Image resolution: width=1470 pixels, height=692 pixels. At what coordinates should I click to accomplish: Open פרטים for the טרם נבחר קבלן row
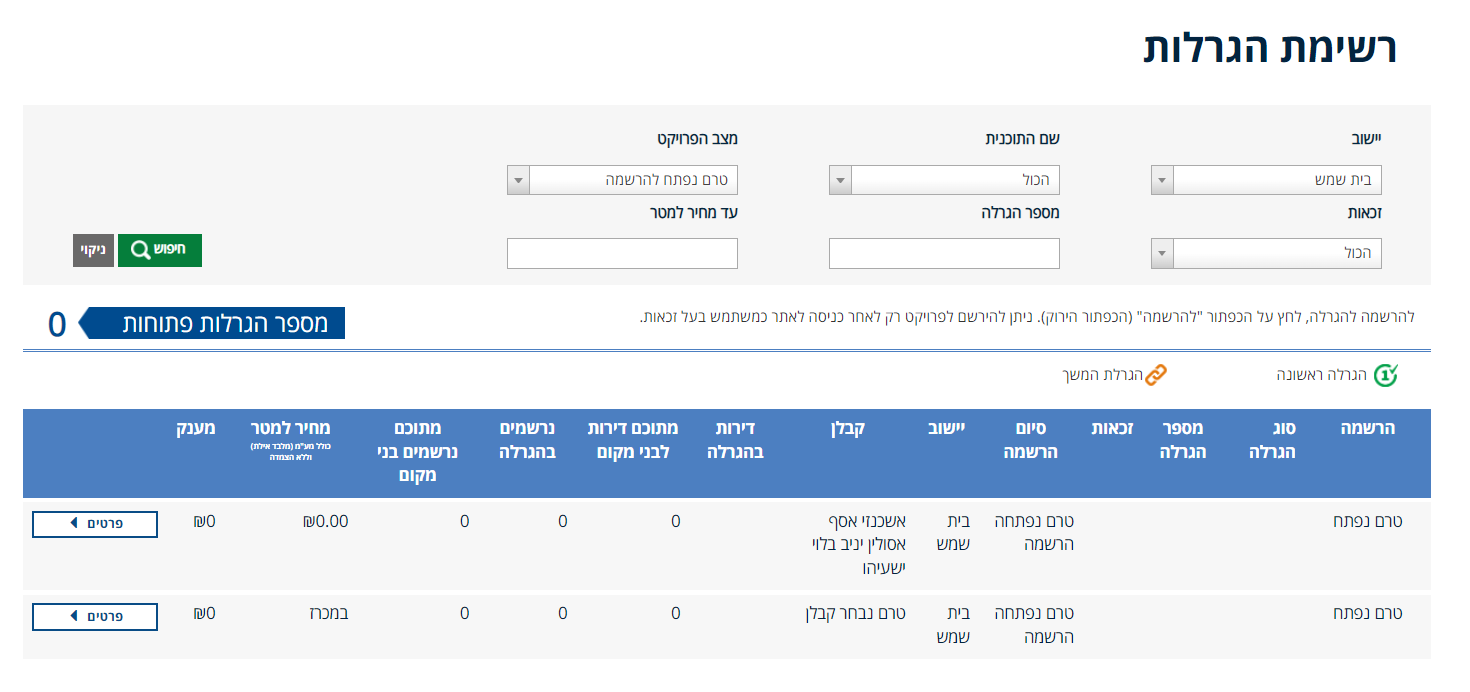(95, 616)
